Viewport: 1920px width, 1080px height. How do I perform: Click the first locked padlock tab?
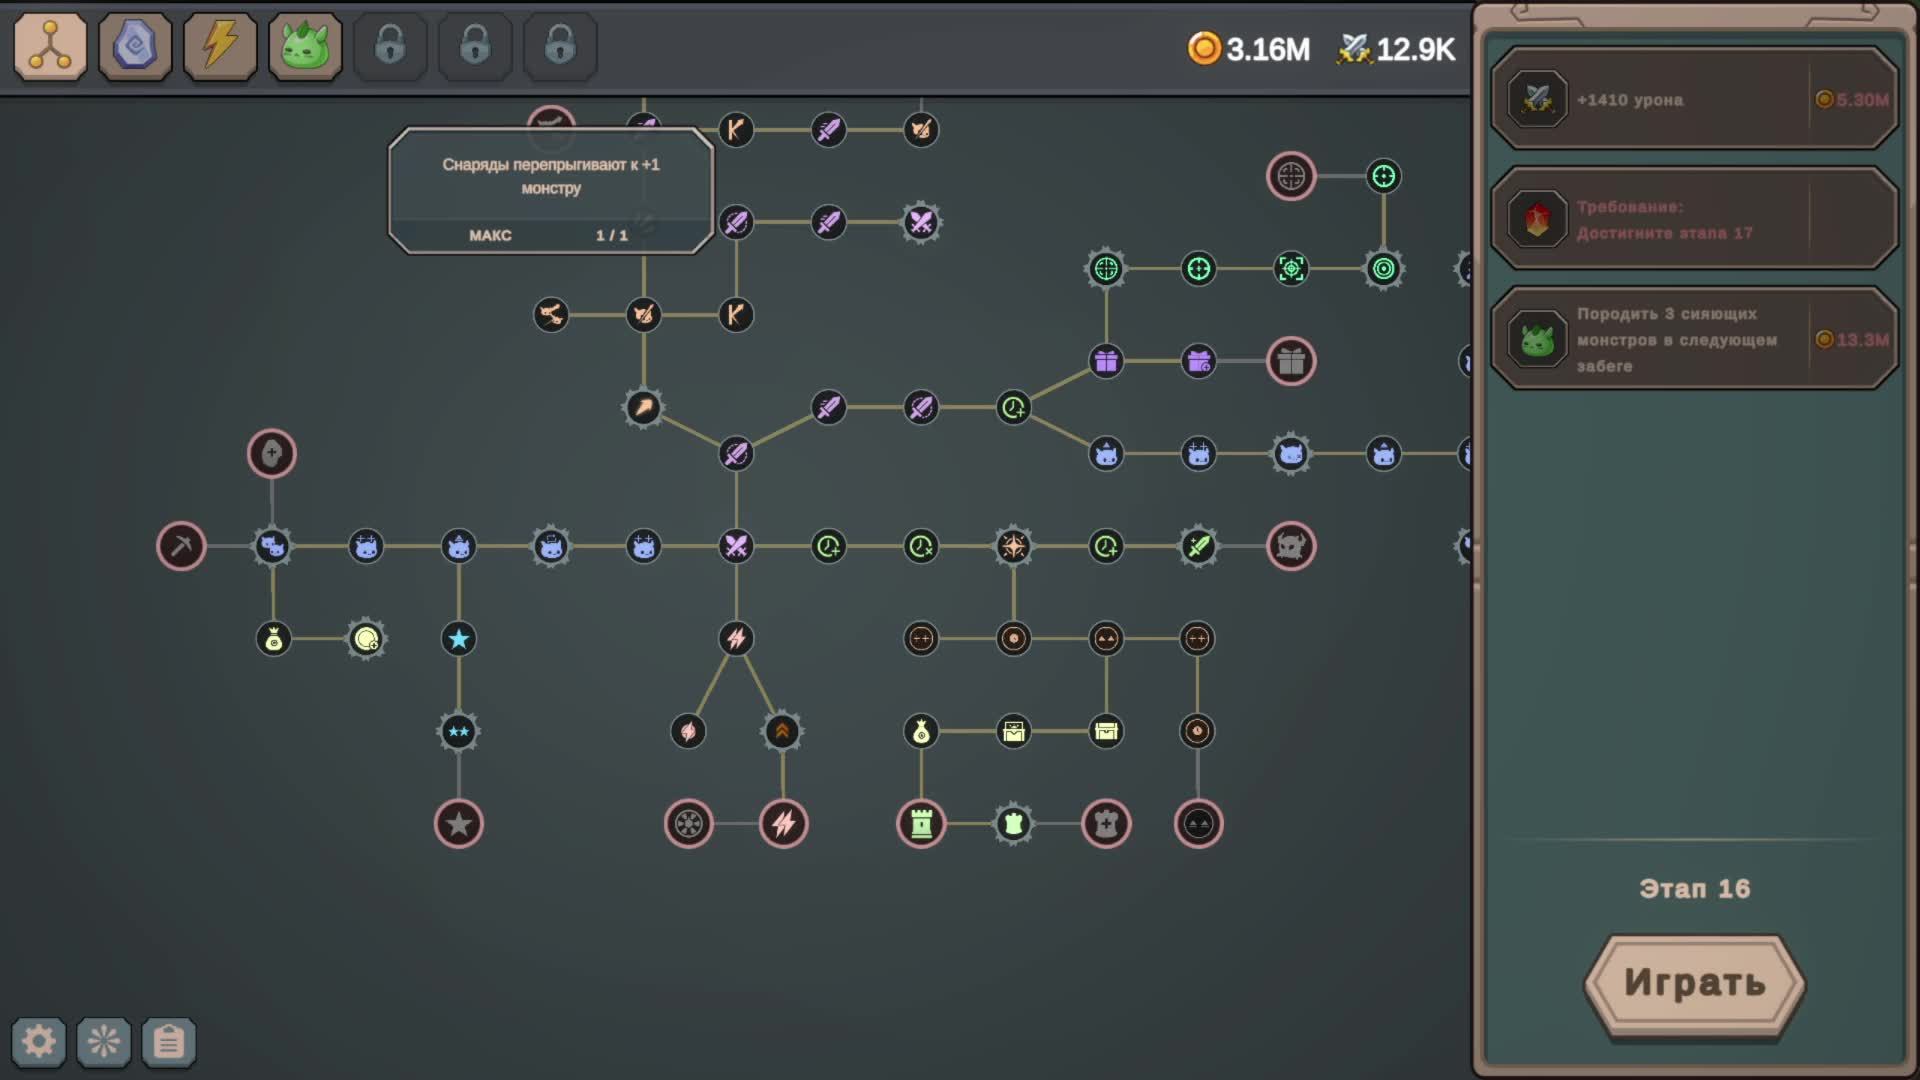coord(390,46)
